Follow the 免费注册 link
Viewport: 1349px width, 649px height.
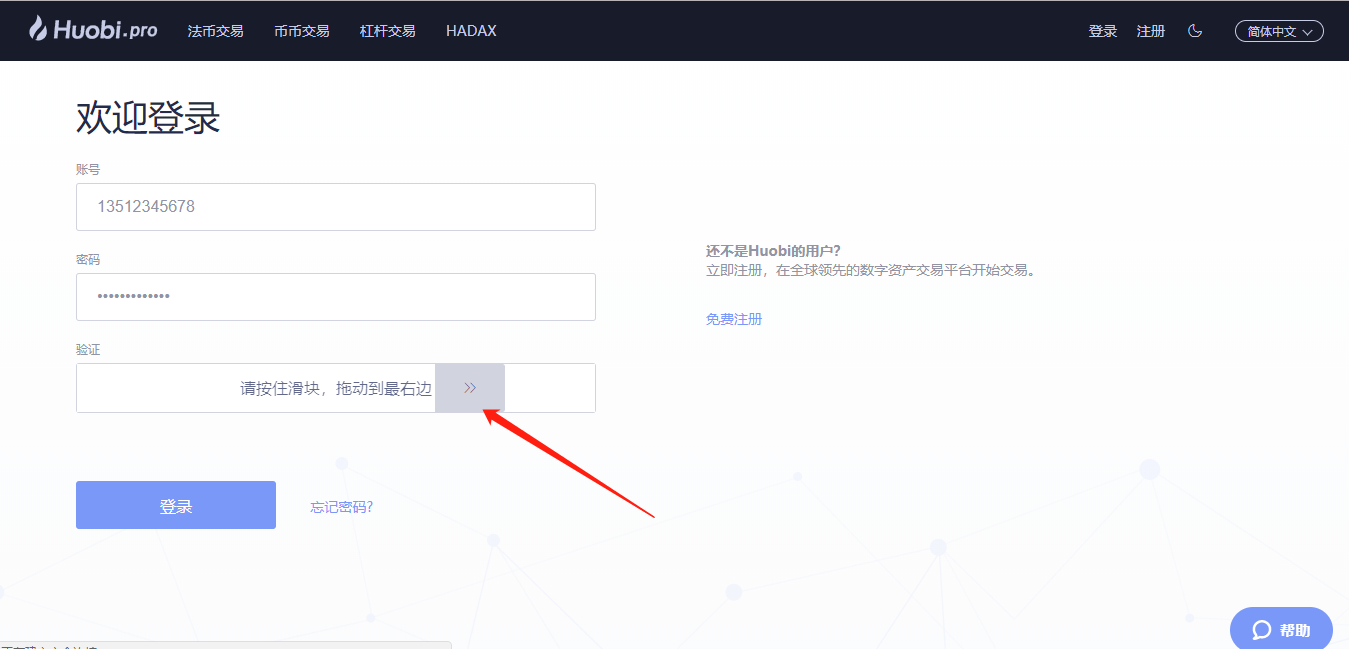coord(733,319)
